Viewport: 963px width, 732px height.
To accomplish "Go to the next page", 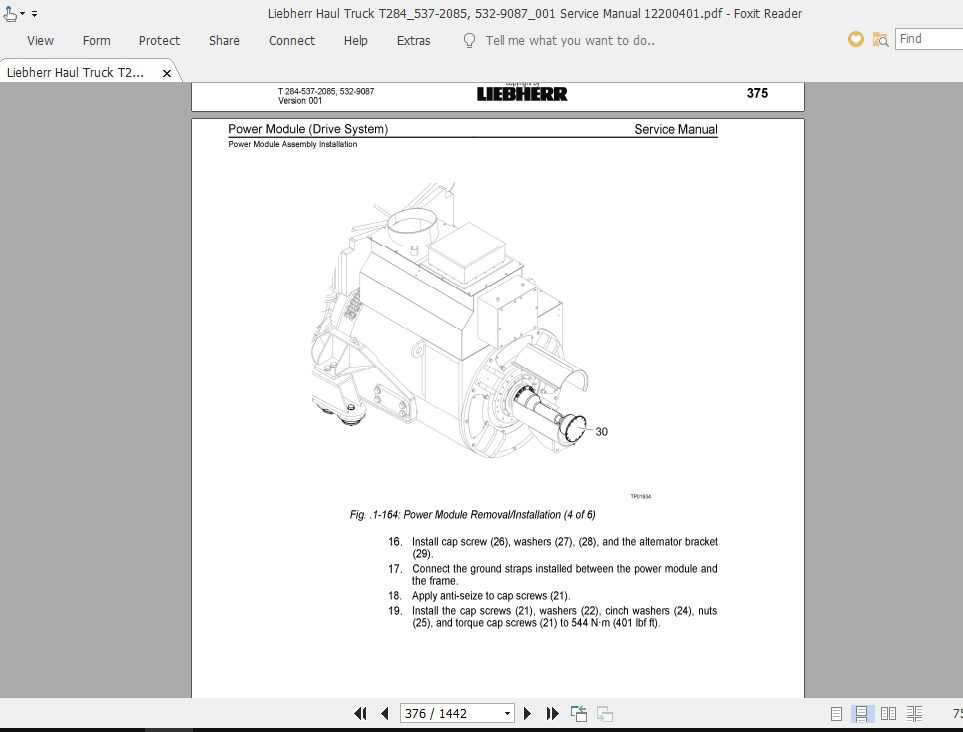I will click(x=527, y=714).
